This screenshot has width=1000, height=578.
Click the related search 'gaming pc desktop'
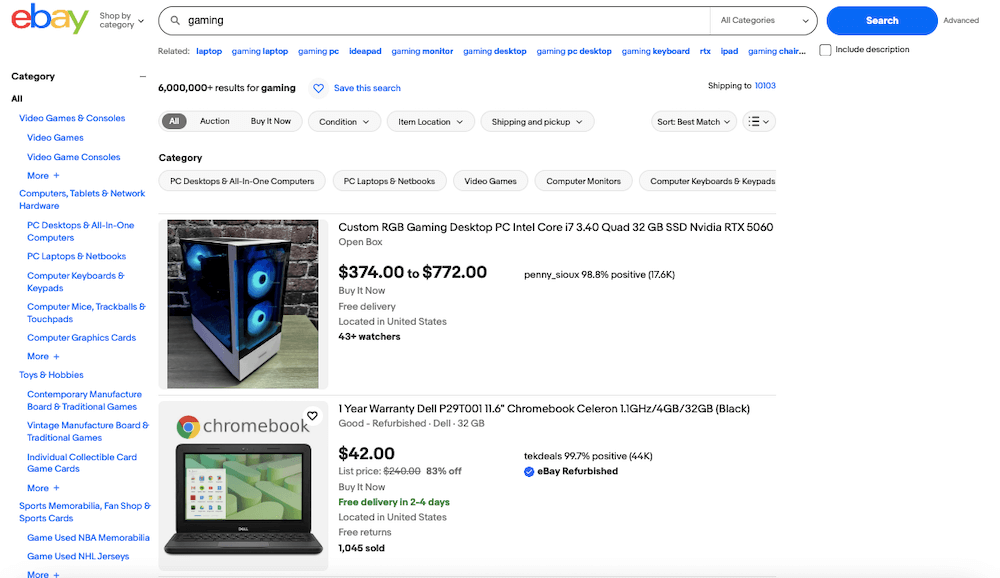click(x=574, y=51)
